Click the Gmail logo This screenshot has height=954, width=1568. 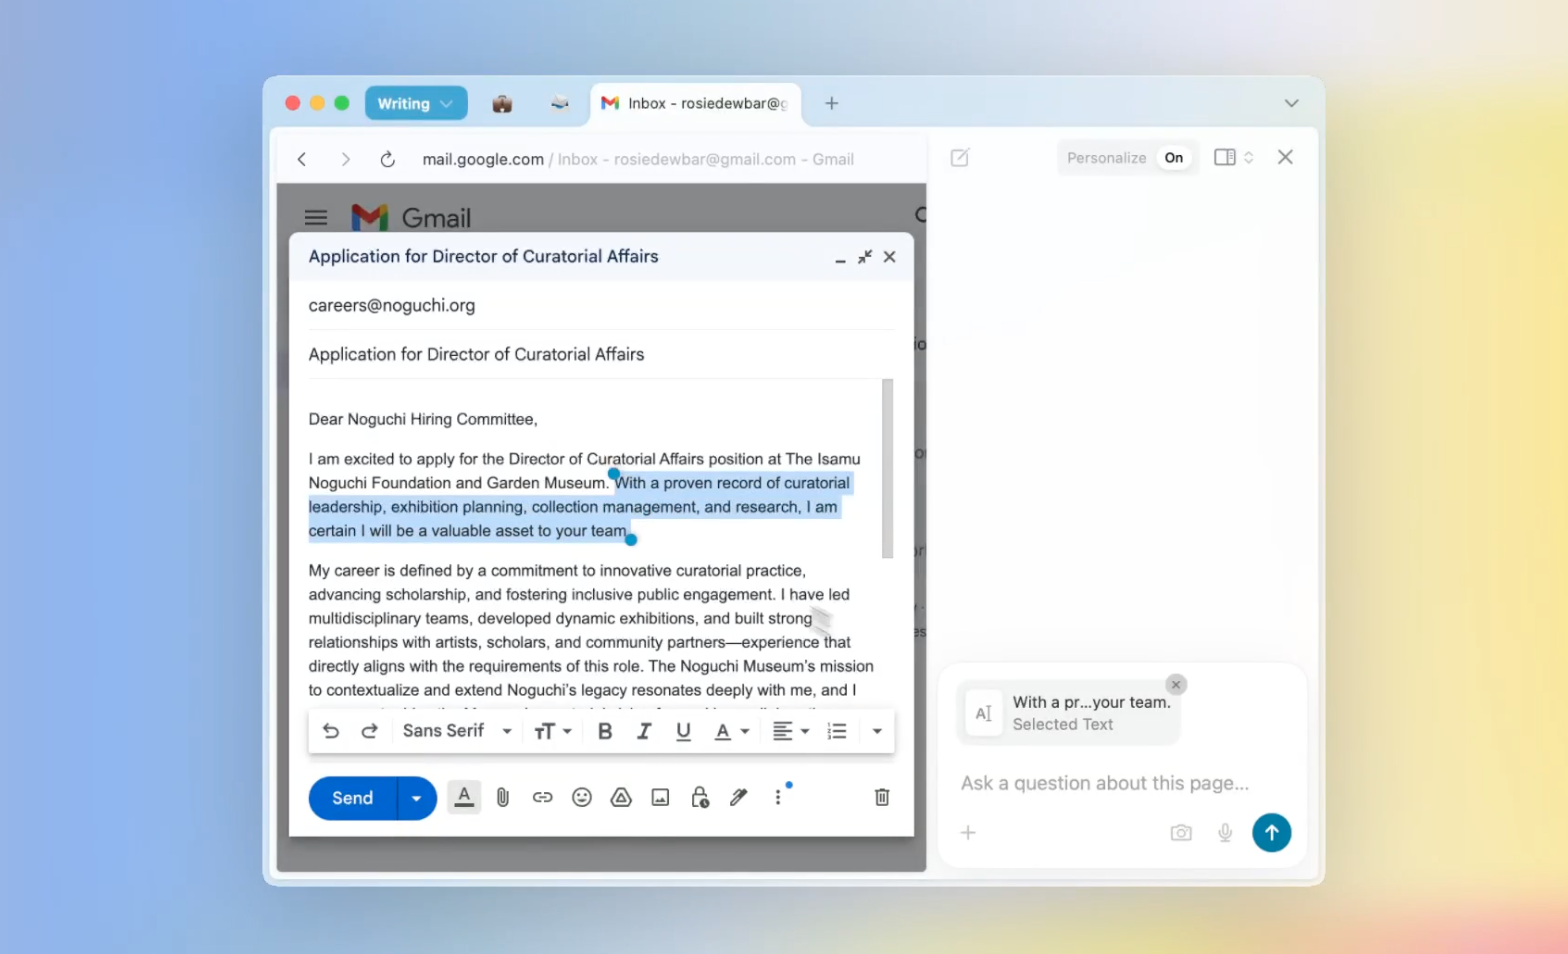pos(411,217)
